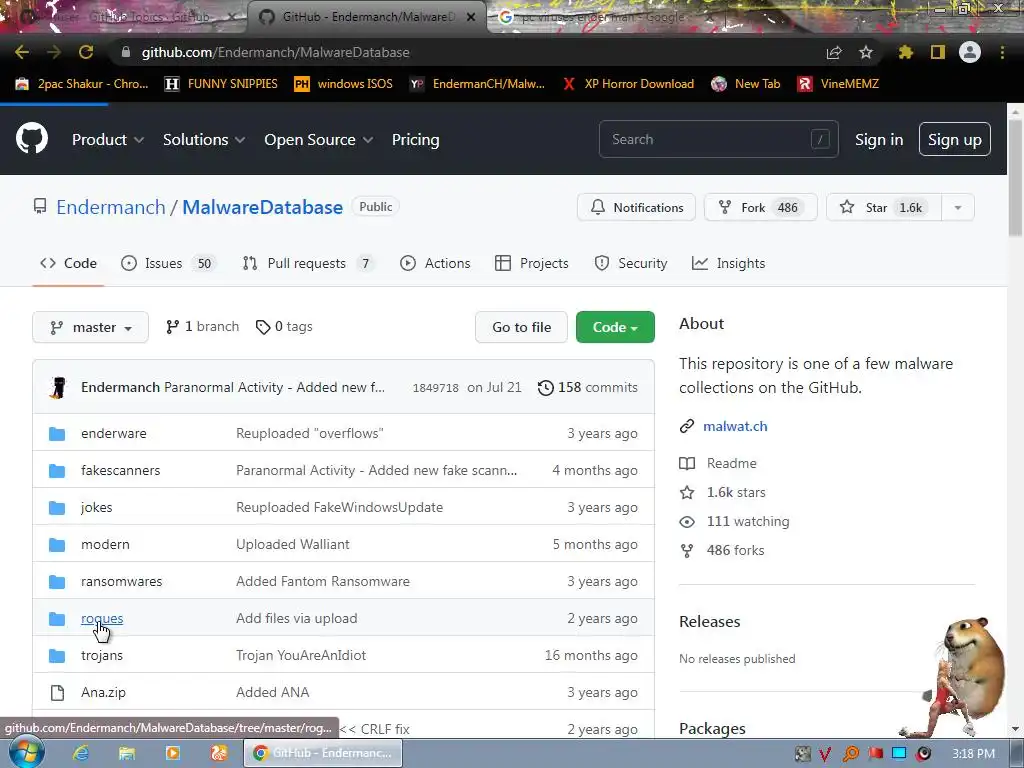
Task: Open the fakescanners folder
Action: click(120, 470)
